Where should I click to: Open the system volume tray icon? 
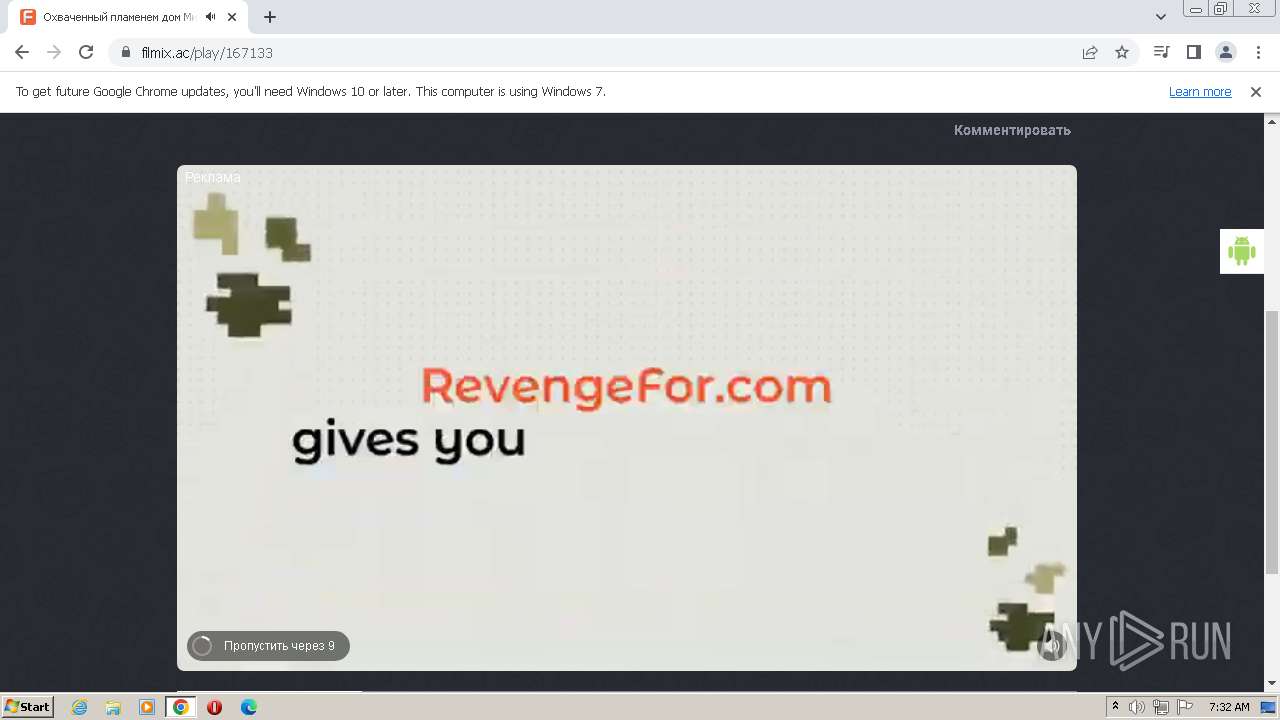pos(1137,707)
